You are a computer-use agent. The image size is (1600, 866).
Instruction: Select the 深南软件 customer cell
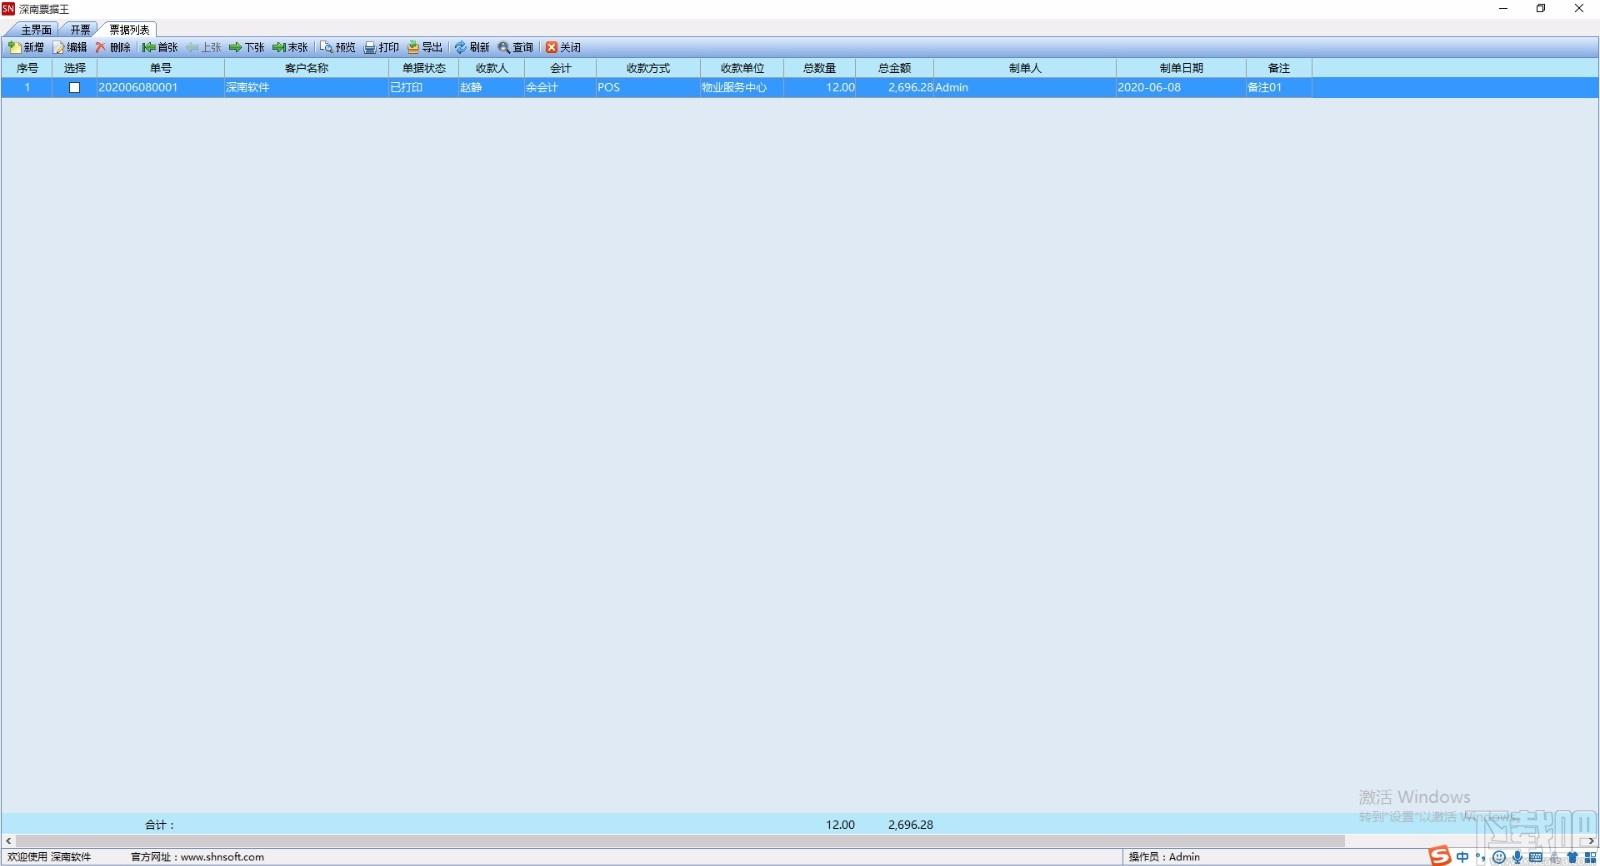pos(306,87)
